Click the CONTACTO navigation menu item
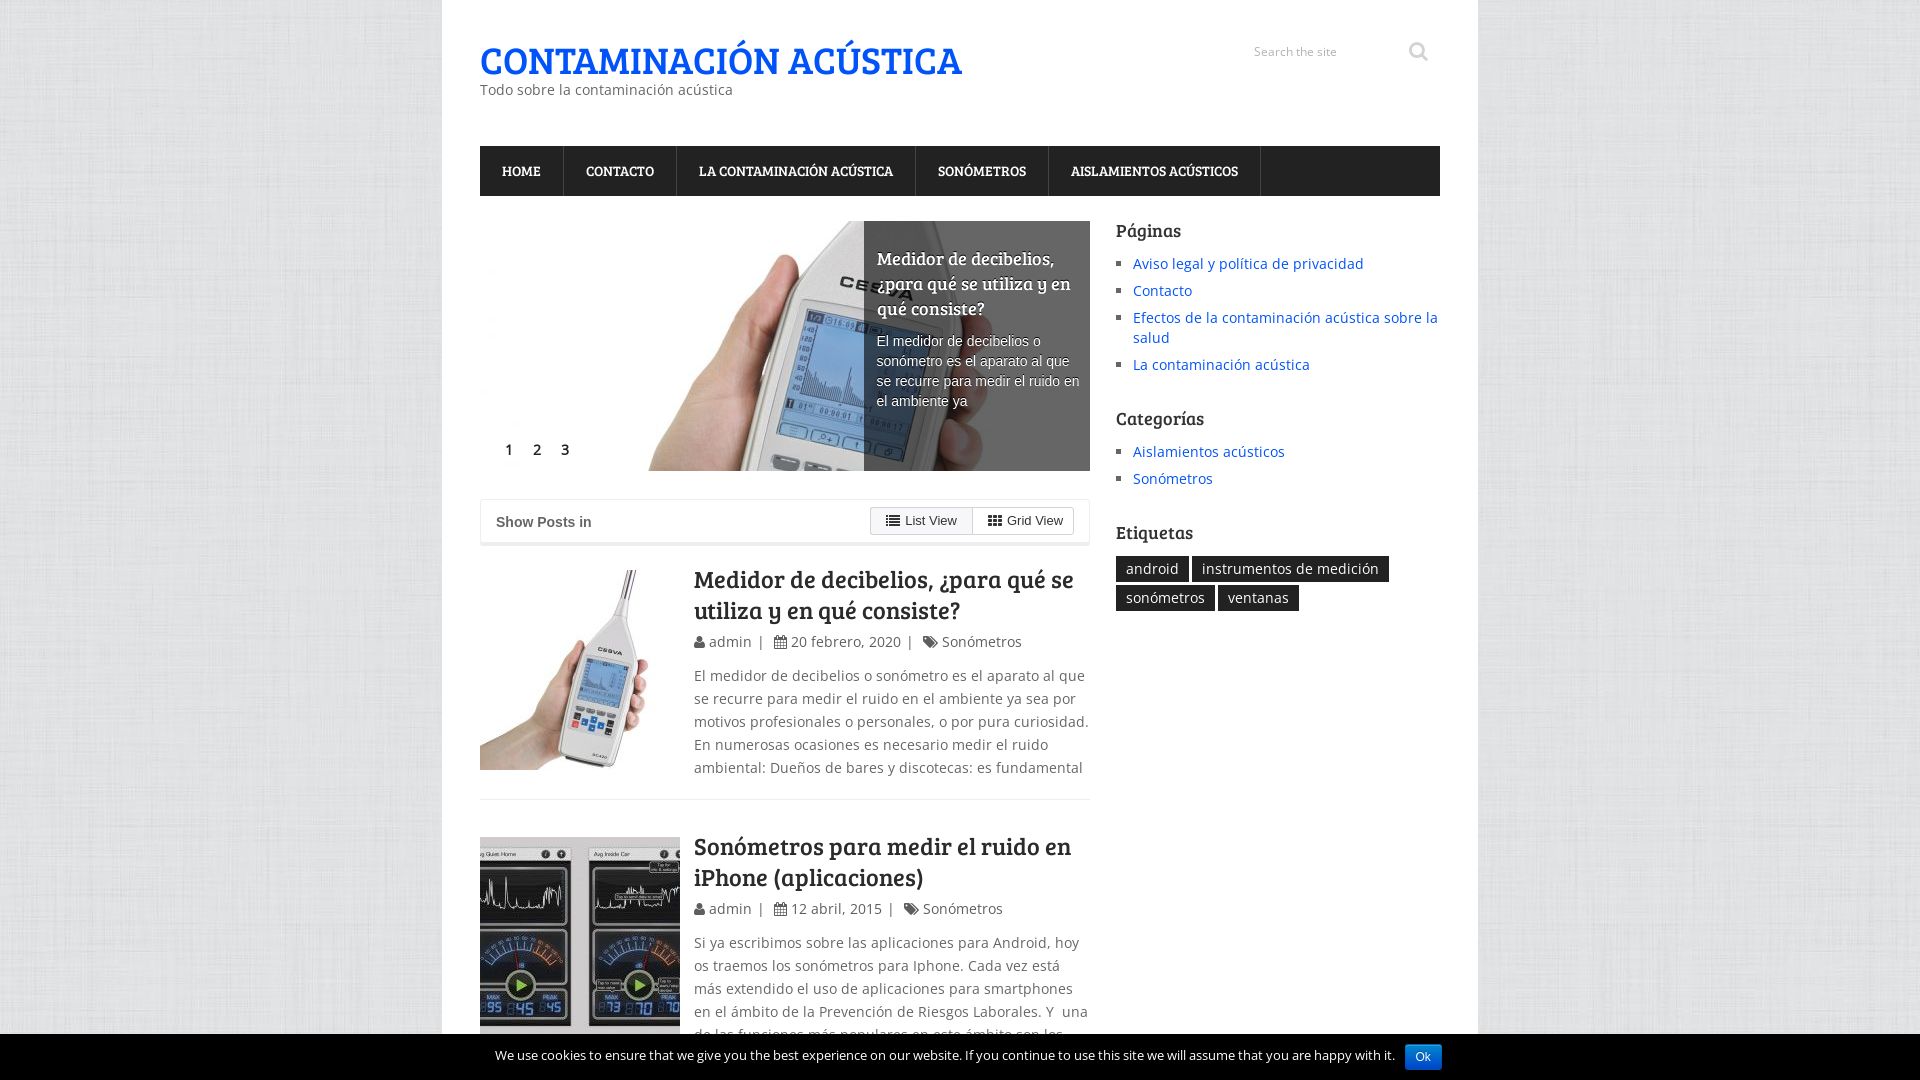 tap(620, 170)
